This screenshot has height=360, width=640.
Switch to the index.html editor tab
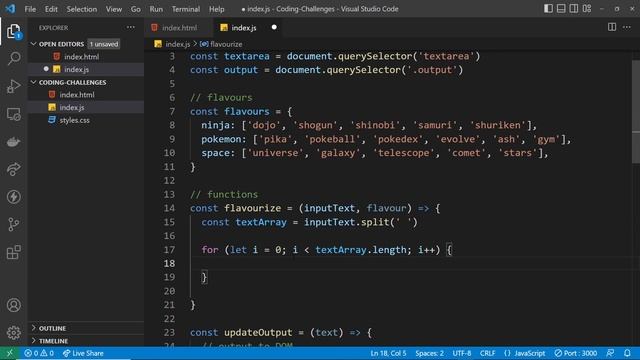click(179, 27)
